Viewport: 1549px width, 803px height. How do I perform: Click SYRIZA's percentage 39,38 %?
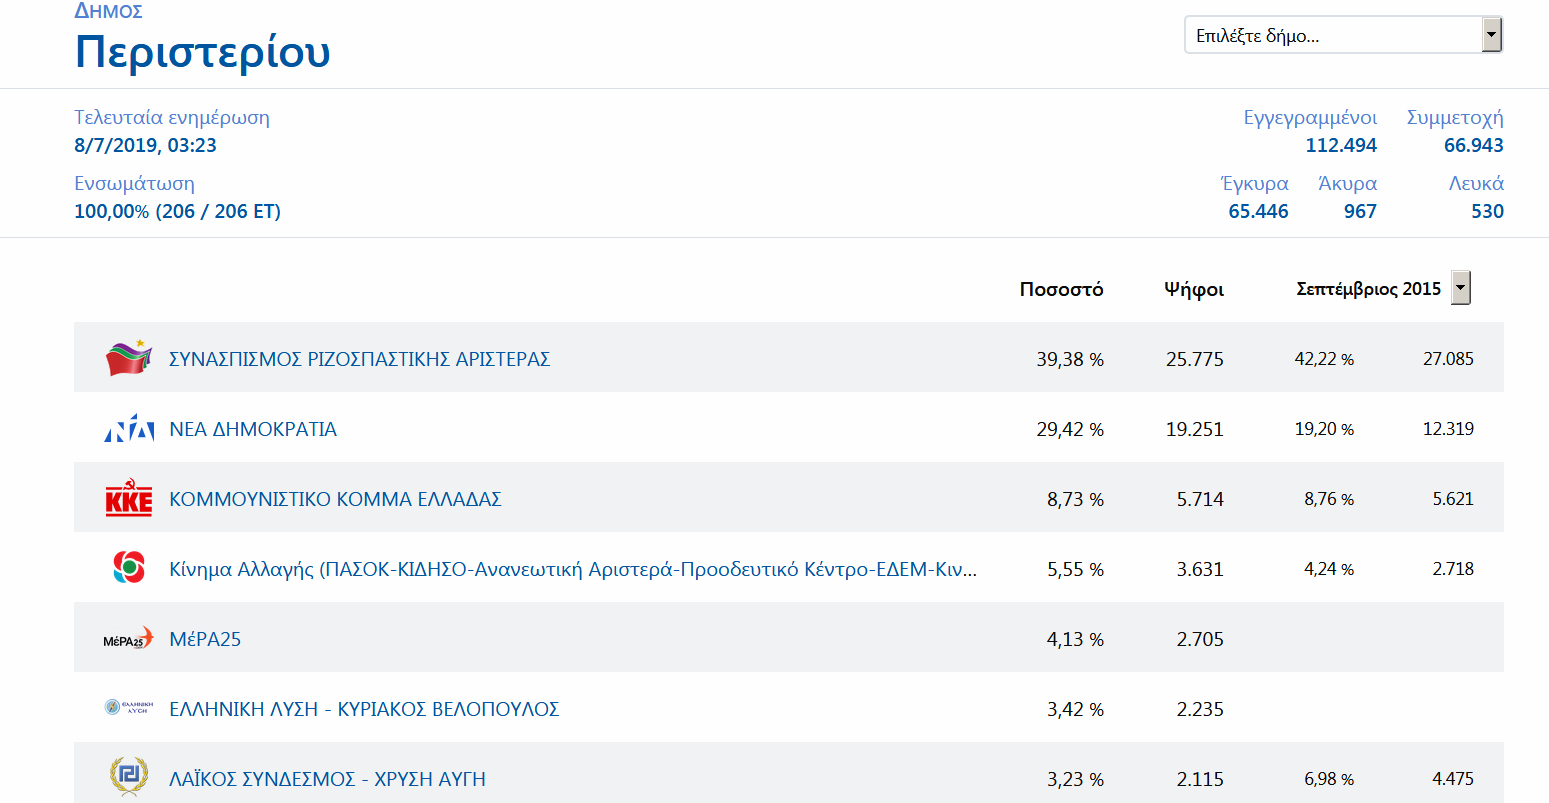tap(1070, 359)
